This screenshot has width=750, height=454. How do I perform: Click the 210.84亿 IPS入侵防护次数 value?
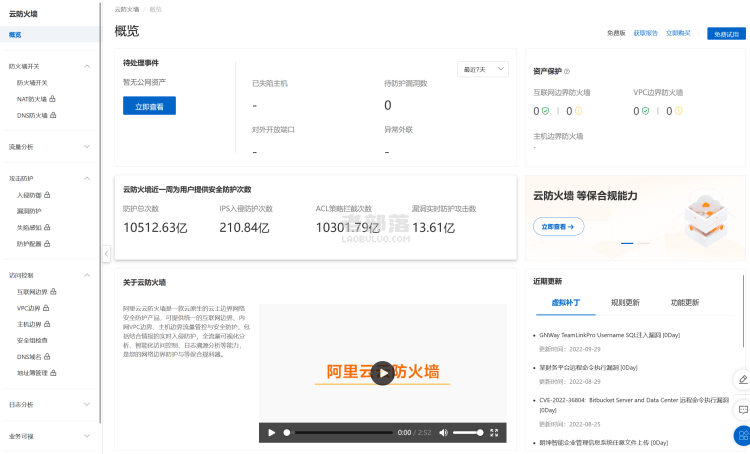click(x=244, y=228)
